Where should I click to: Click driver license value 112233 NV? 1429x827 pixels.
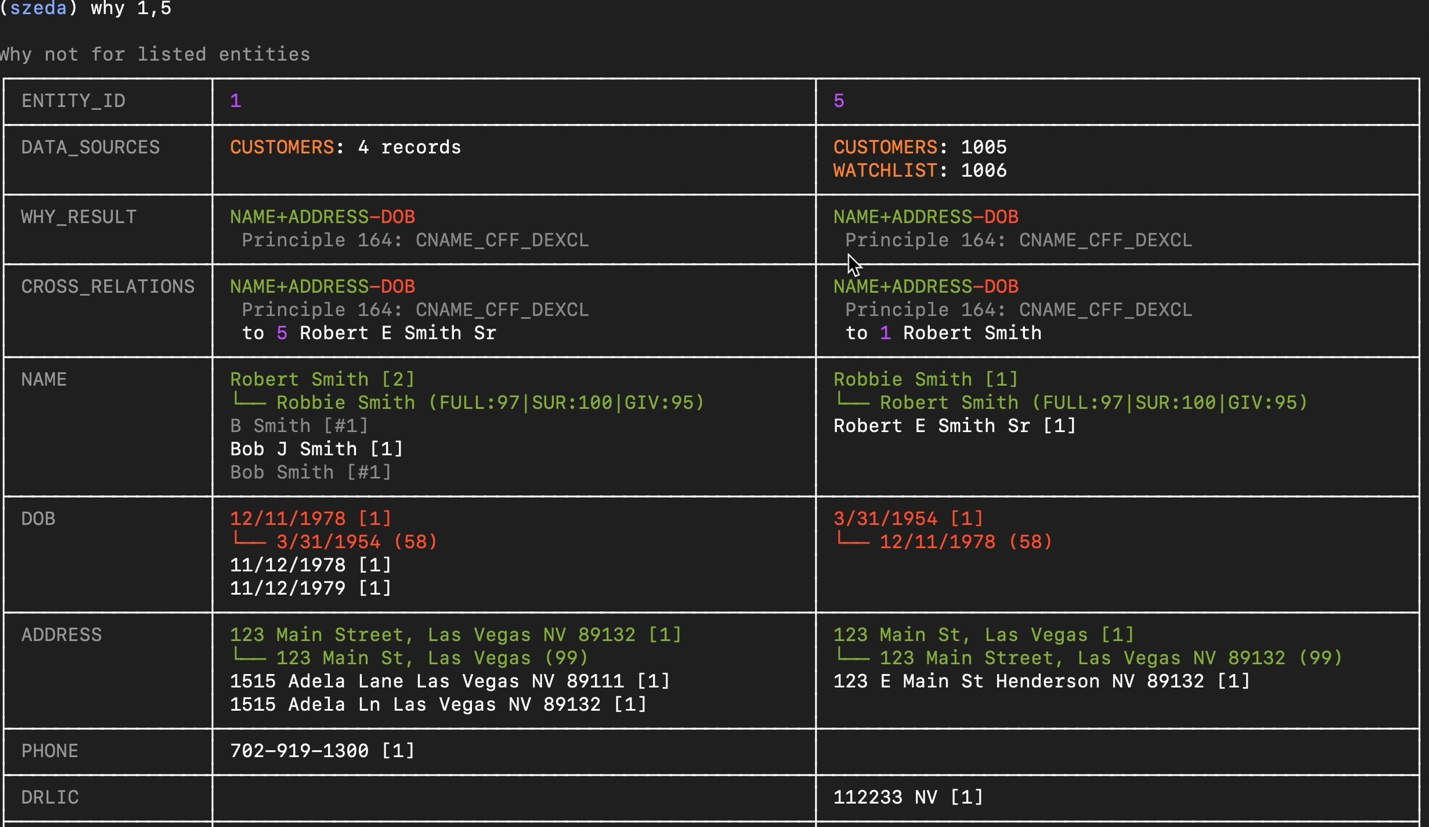click(907, 798)
